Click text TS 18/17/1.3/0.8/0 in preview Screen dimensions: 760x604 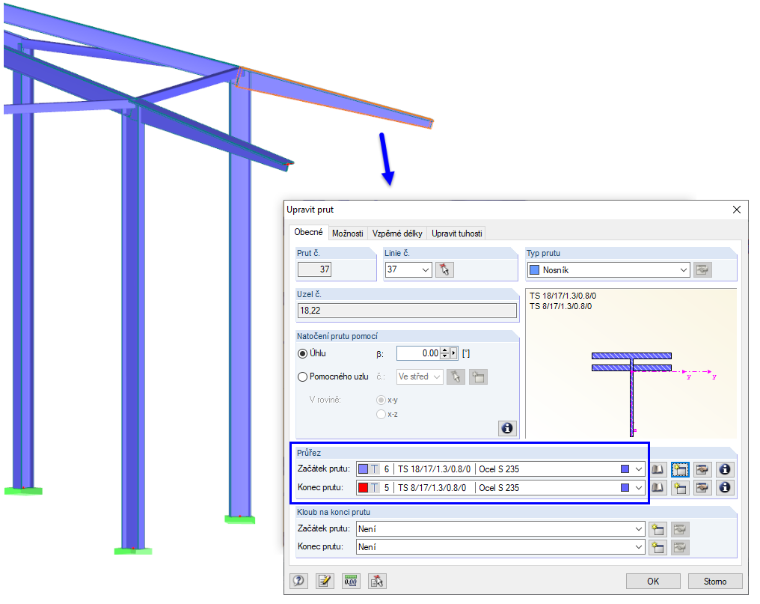click(563, 296)
